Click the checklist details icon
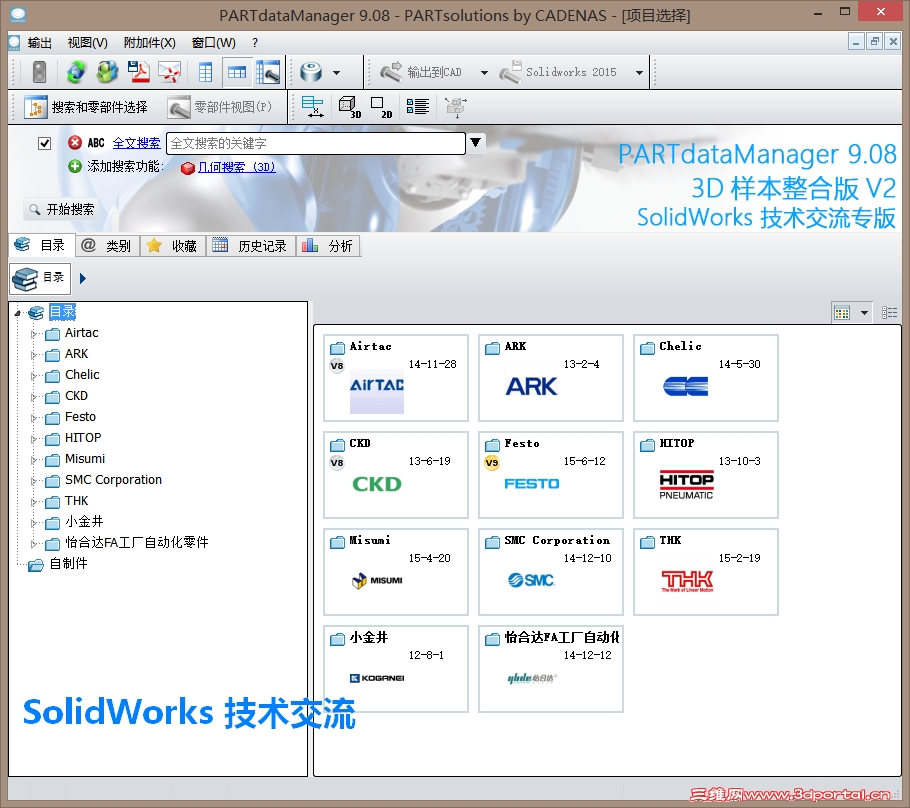Screen dimensions: 910x808 [x=418, y=107]
